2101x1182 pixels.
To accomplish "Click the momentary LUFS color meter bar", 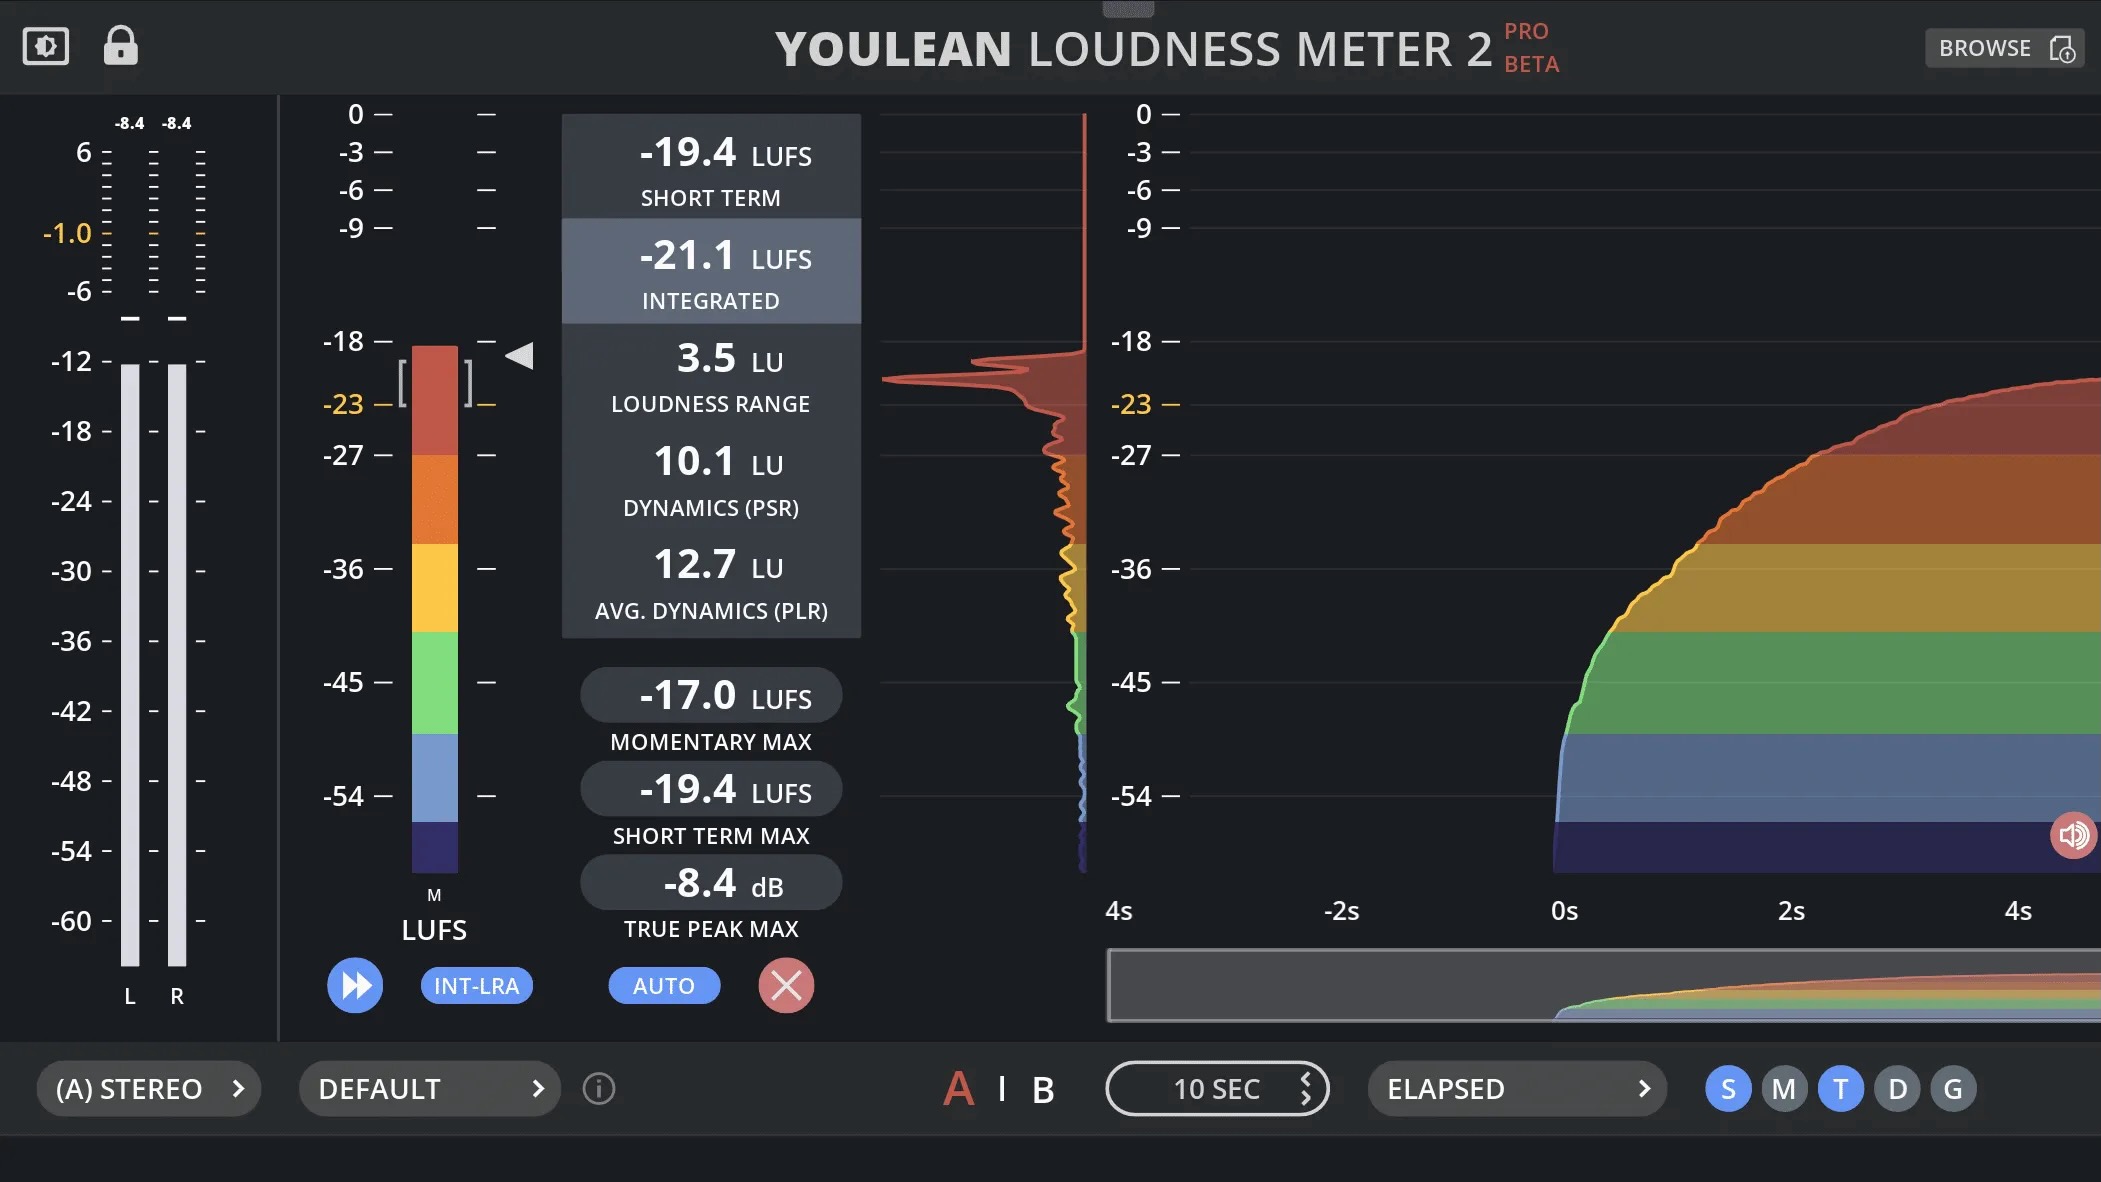I will [435, 609].
